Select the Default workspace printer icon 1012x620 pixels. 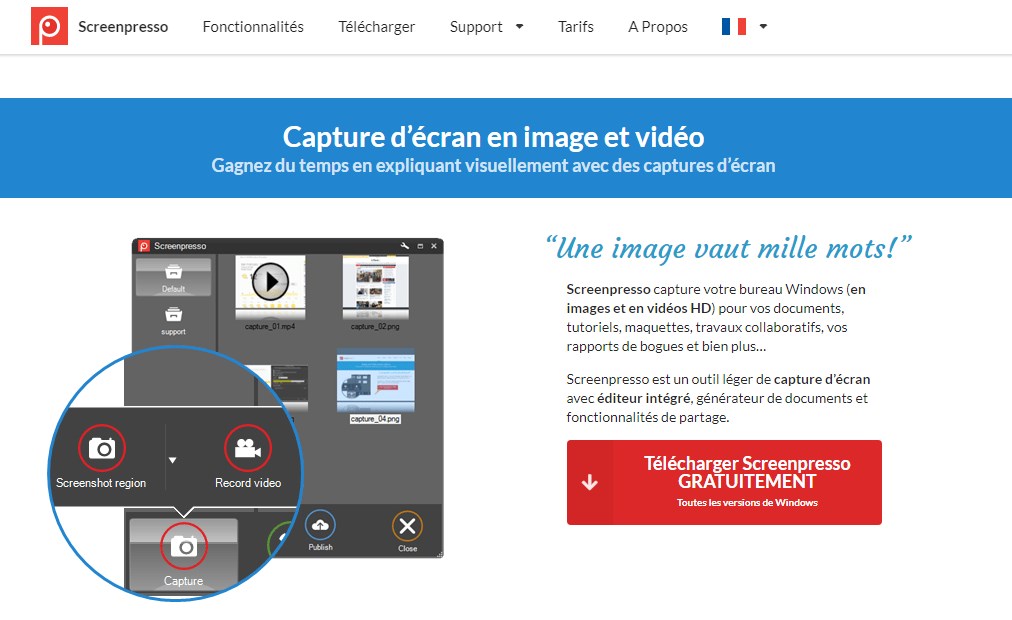[x=173, y=272]
